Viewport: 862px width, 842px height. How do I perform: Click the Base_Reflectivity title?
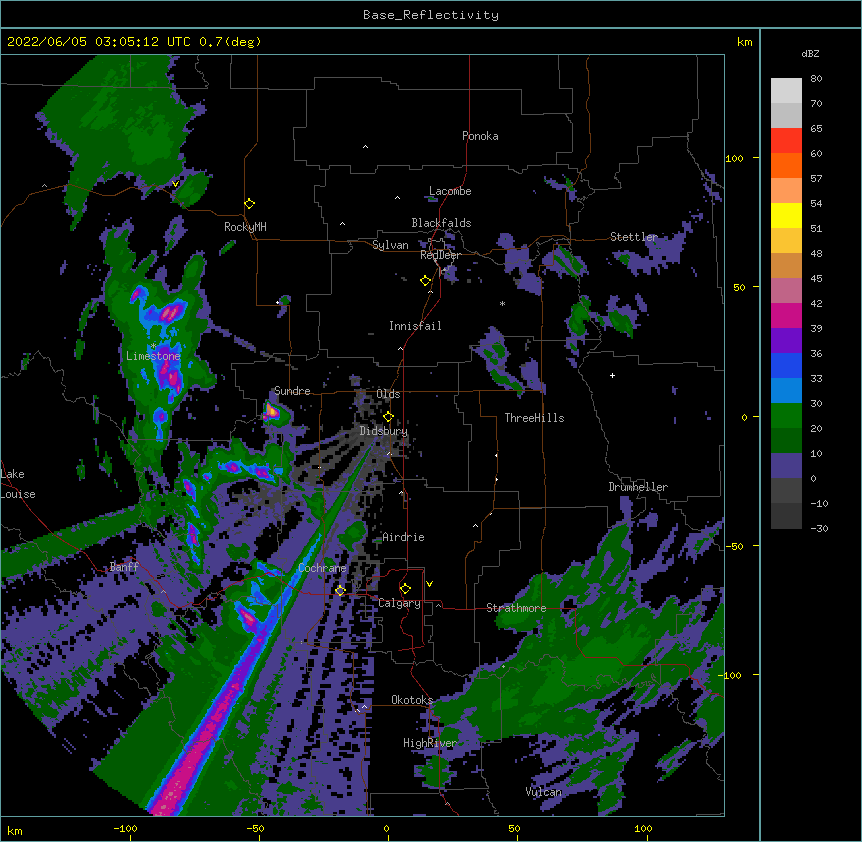[x=431, y=15]
